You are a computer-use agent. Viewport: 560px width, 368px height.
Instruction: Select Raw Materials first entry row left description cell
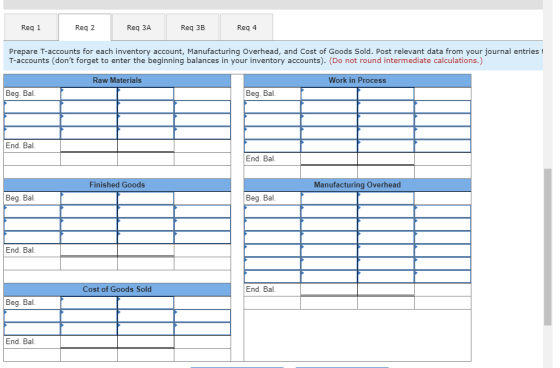(32, 107)
